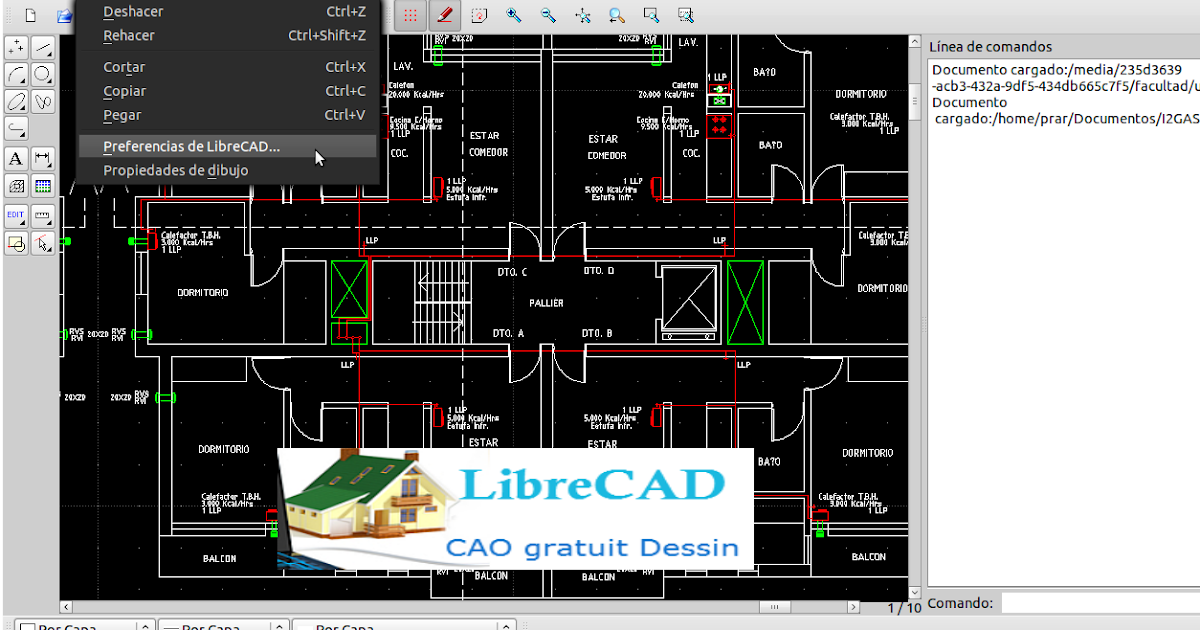Select the Spline tool
Image resolution: width=1200 pixels, height=630 pixels.
tap(42, 101)
